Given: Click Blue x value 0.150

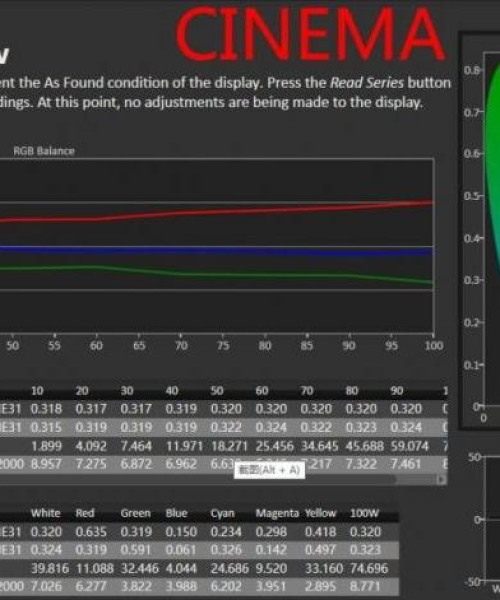Looking at the screenshot, I should tap(181, 532).
